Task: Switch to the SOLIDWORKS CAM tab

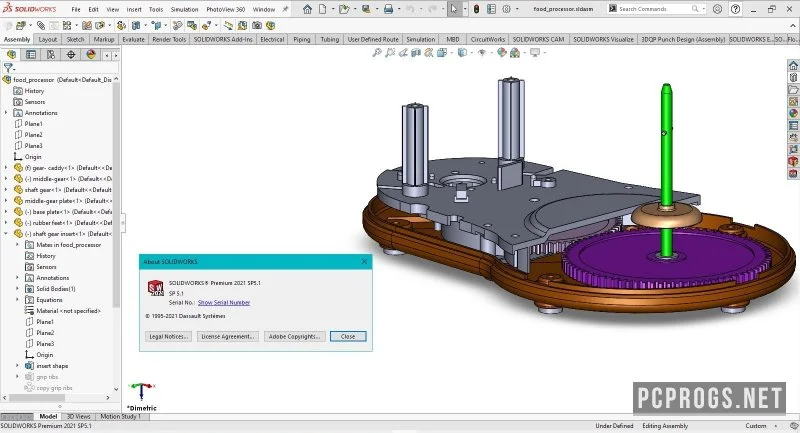Action: pyautogui.click(x=538, y=39)
